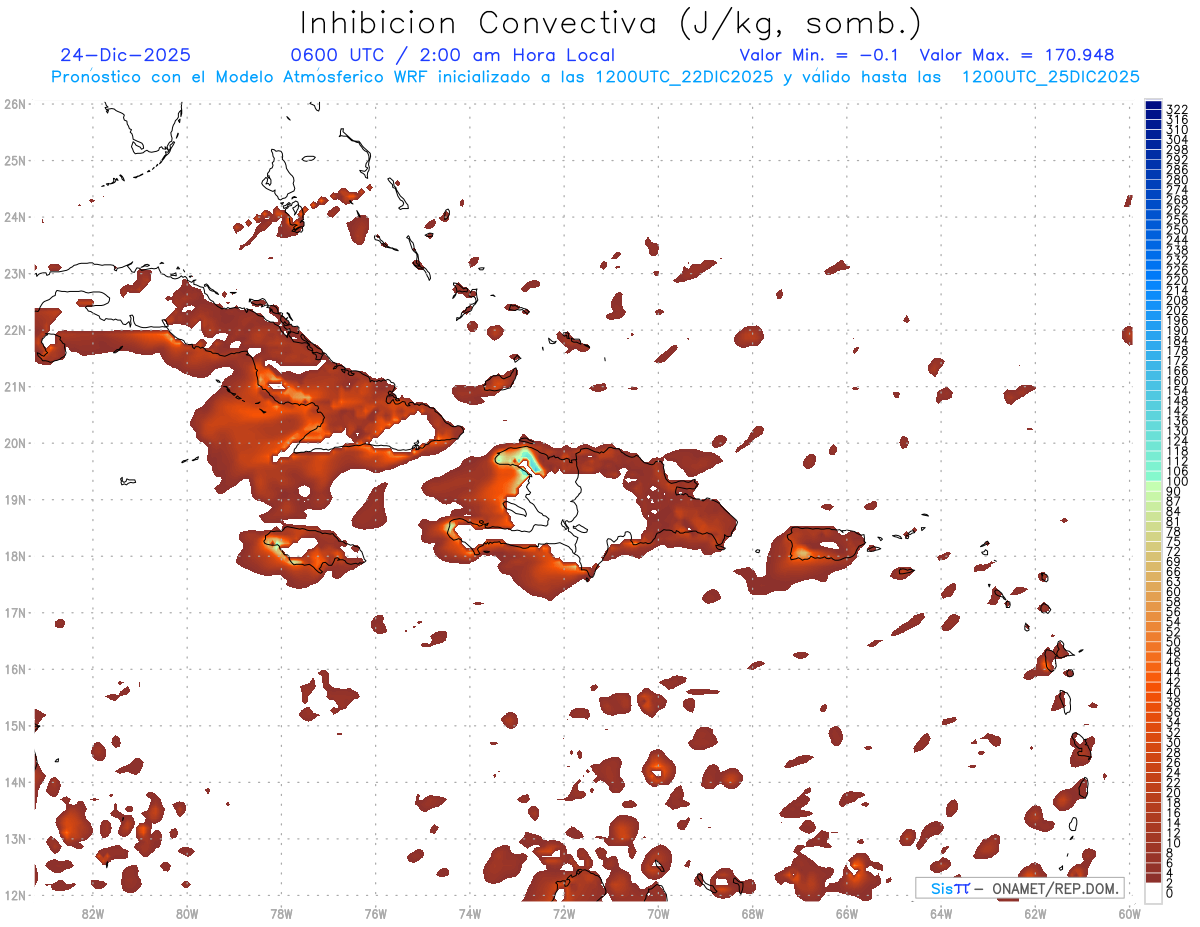This screenshot has height=927, width=1200.
Task: Click the '1200UTC_22DIC2025' initialization time text
Action: [684, 77]
